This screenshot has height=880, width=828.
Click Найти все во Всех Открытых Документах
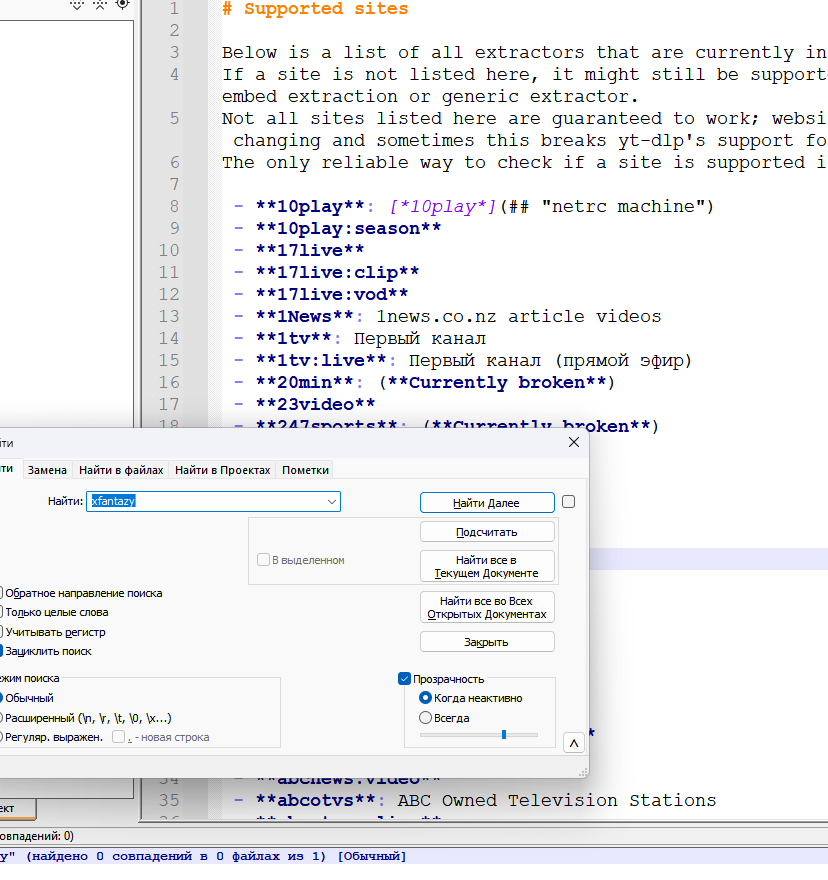coord(487,607)
